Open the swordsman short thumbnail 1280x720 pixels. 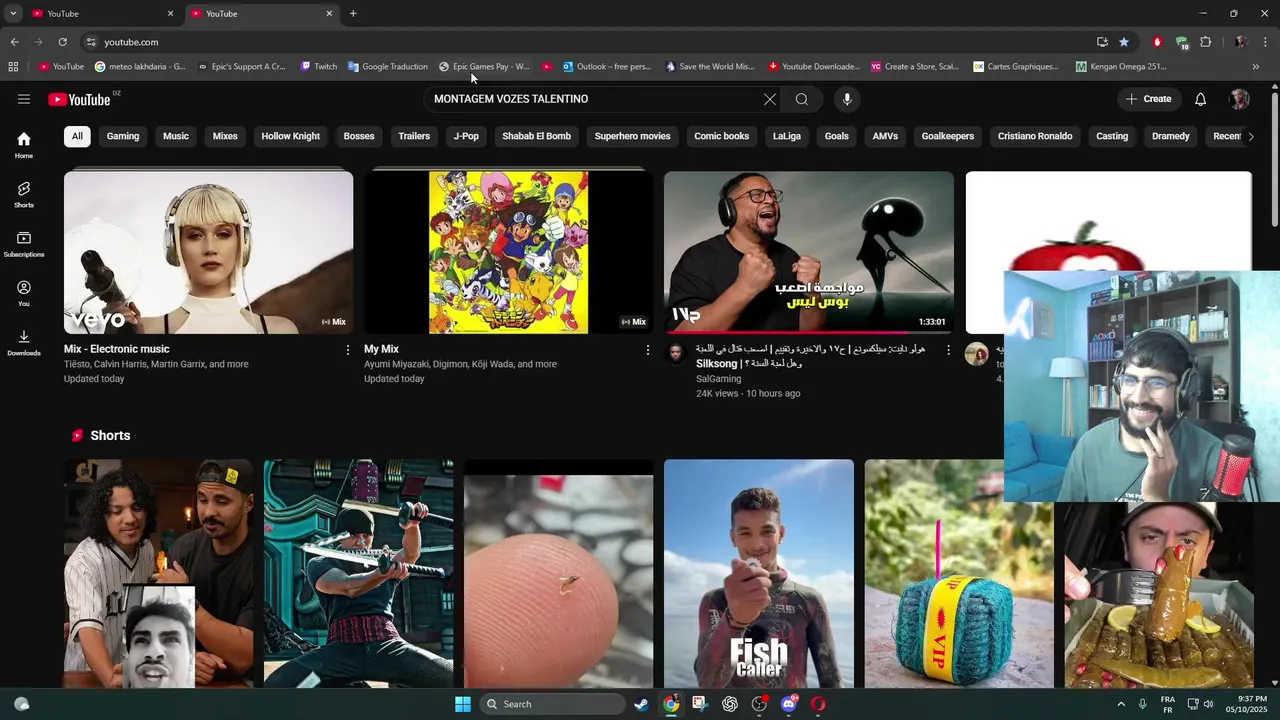[x=359, y=574]
